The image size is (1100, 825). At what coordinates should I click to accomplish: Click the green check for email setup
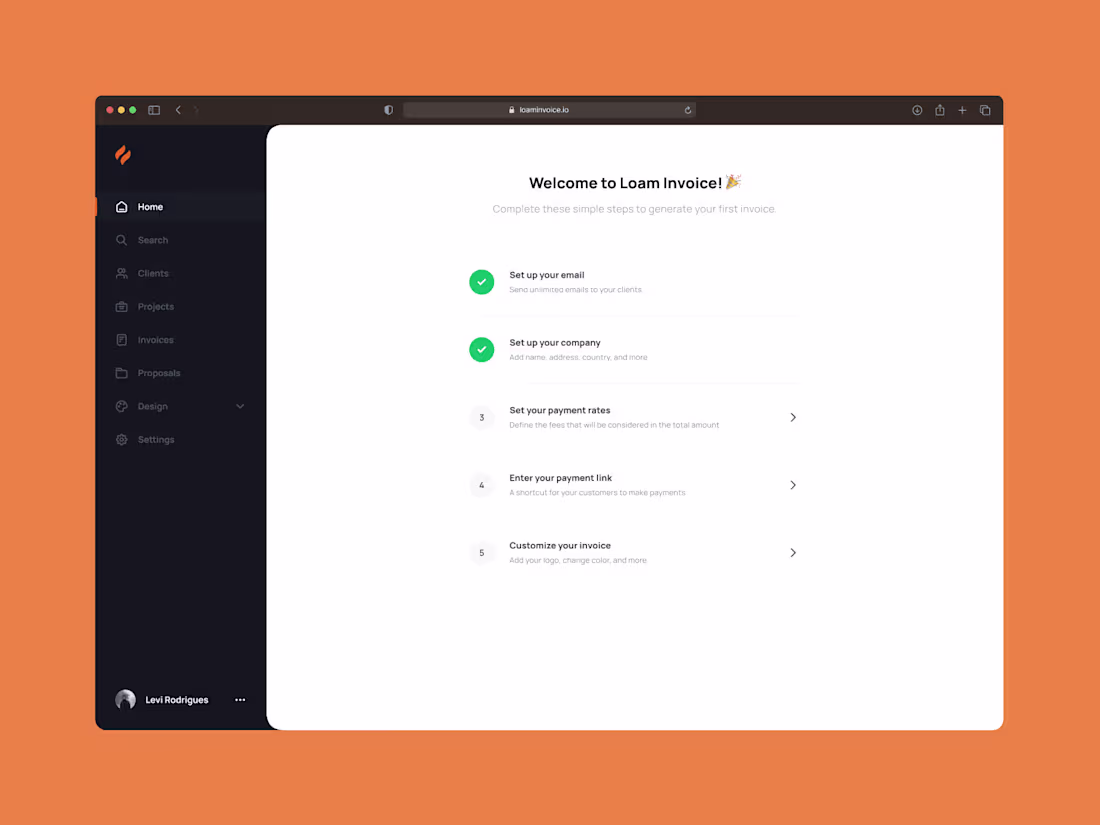(x=482, y=282)
